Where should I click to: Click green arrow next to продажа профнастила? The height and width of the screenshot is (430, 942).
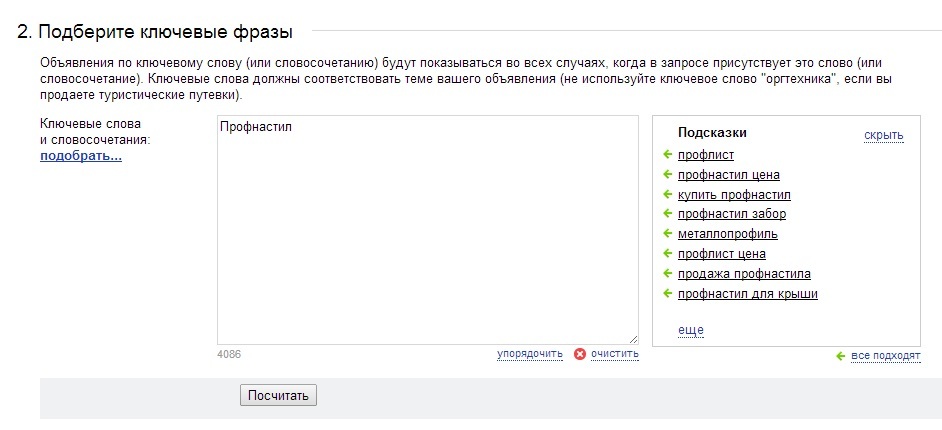(667, 274)
